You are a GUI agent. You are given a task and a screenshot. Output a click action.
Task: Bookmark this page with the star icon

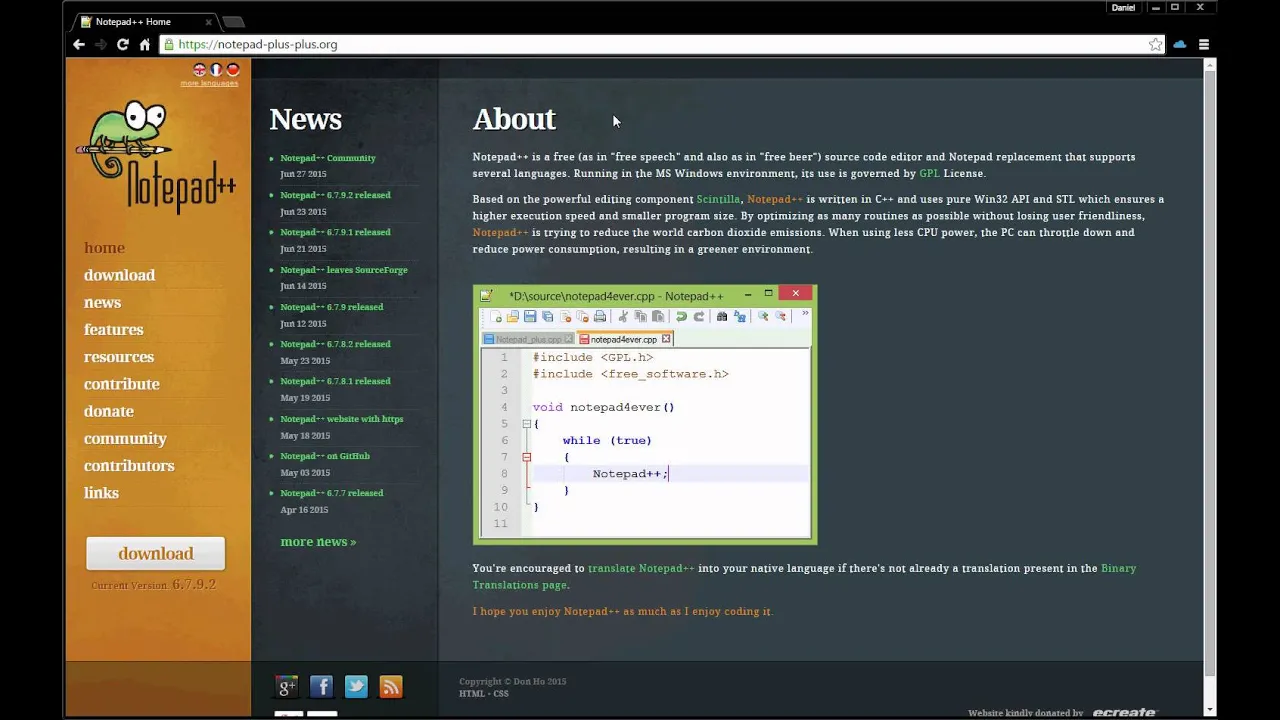(1155, 44)
